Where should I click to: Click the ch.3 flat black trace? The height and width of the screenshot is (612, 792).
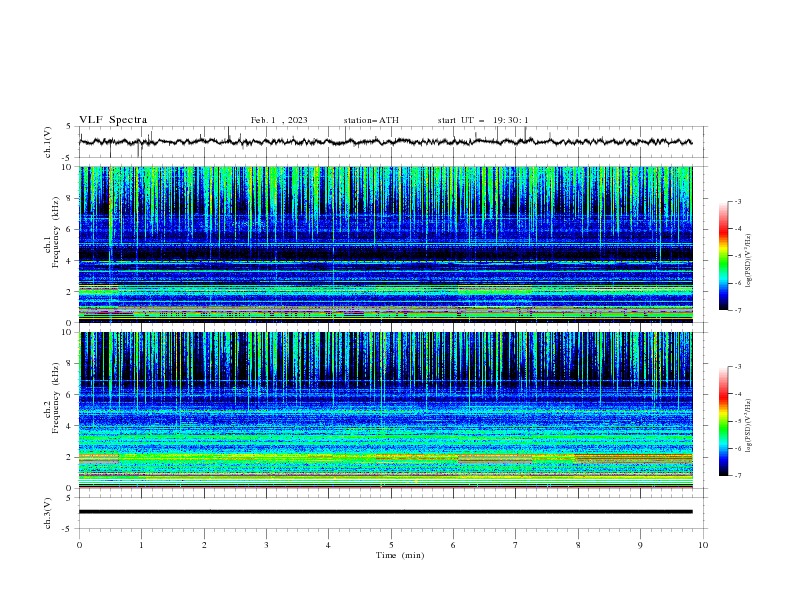pyautogui.click(x=386, y=512)
